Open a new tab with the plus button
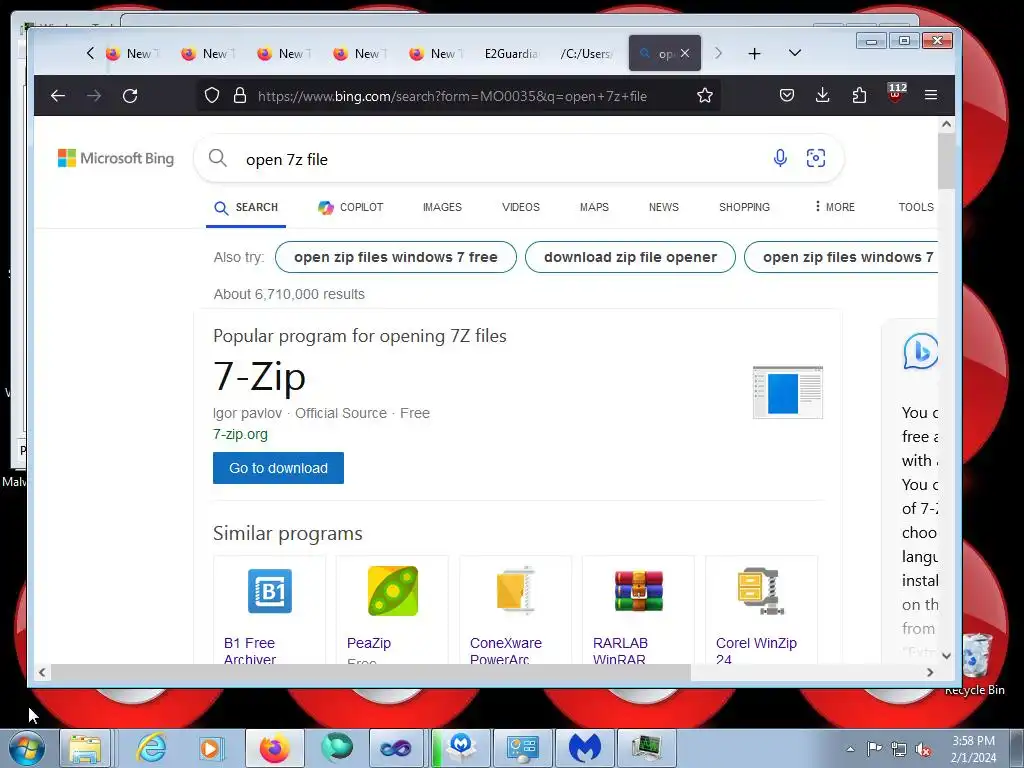This screenshot has width=1024, height=768. coord(754,54)
